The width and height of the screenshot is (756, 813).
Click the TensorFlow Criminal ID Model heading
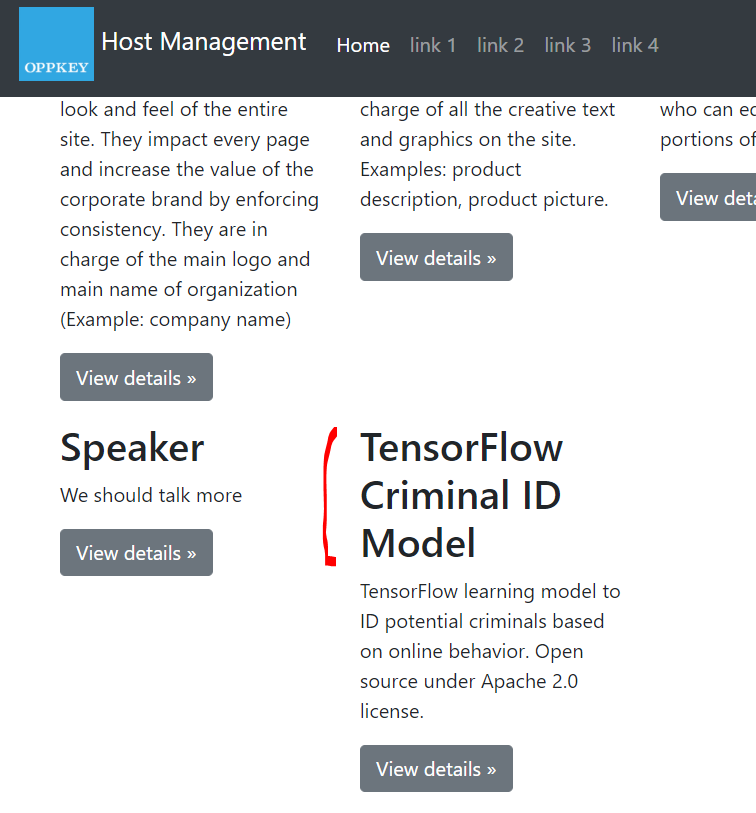461,496
